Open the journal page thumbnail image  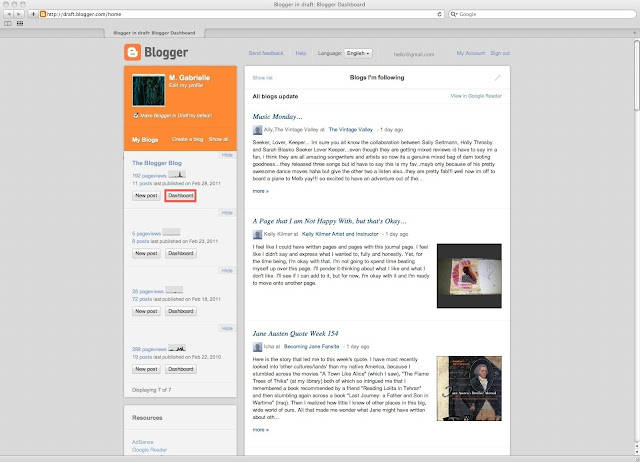pyautogui.click(x=469, y=276)
